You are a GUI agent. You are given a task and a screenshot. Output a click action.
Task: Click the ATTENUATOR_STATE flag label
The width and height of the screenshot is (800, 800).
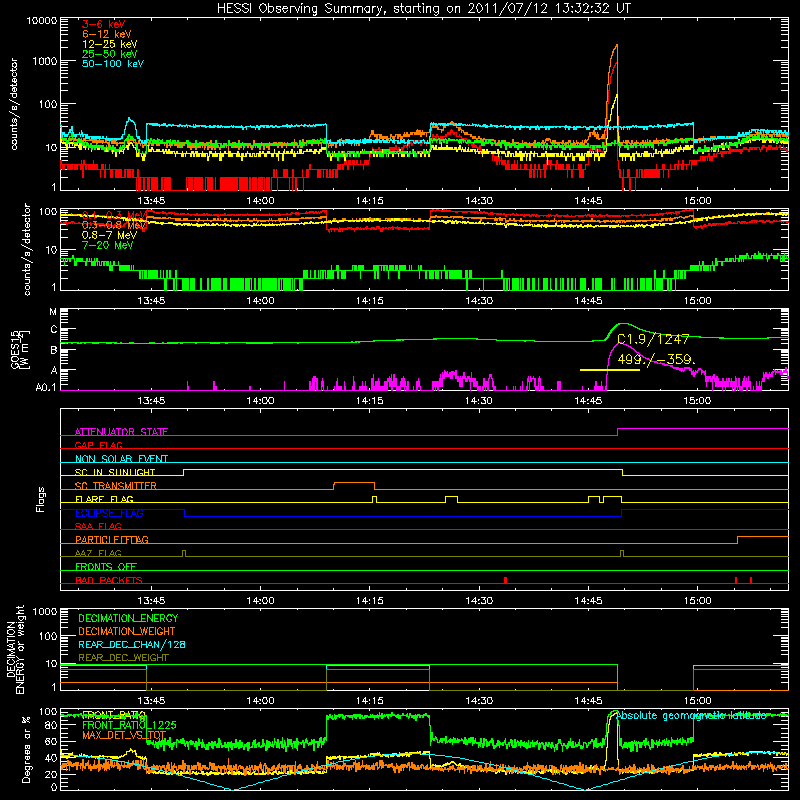pos(121,432)
